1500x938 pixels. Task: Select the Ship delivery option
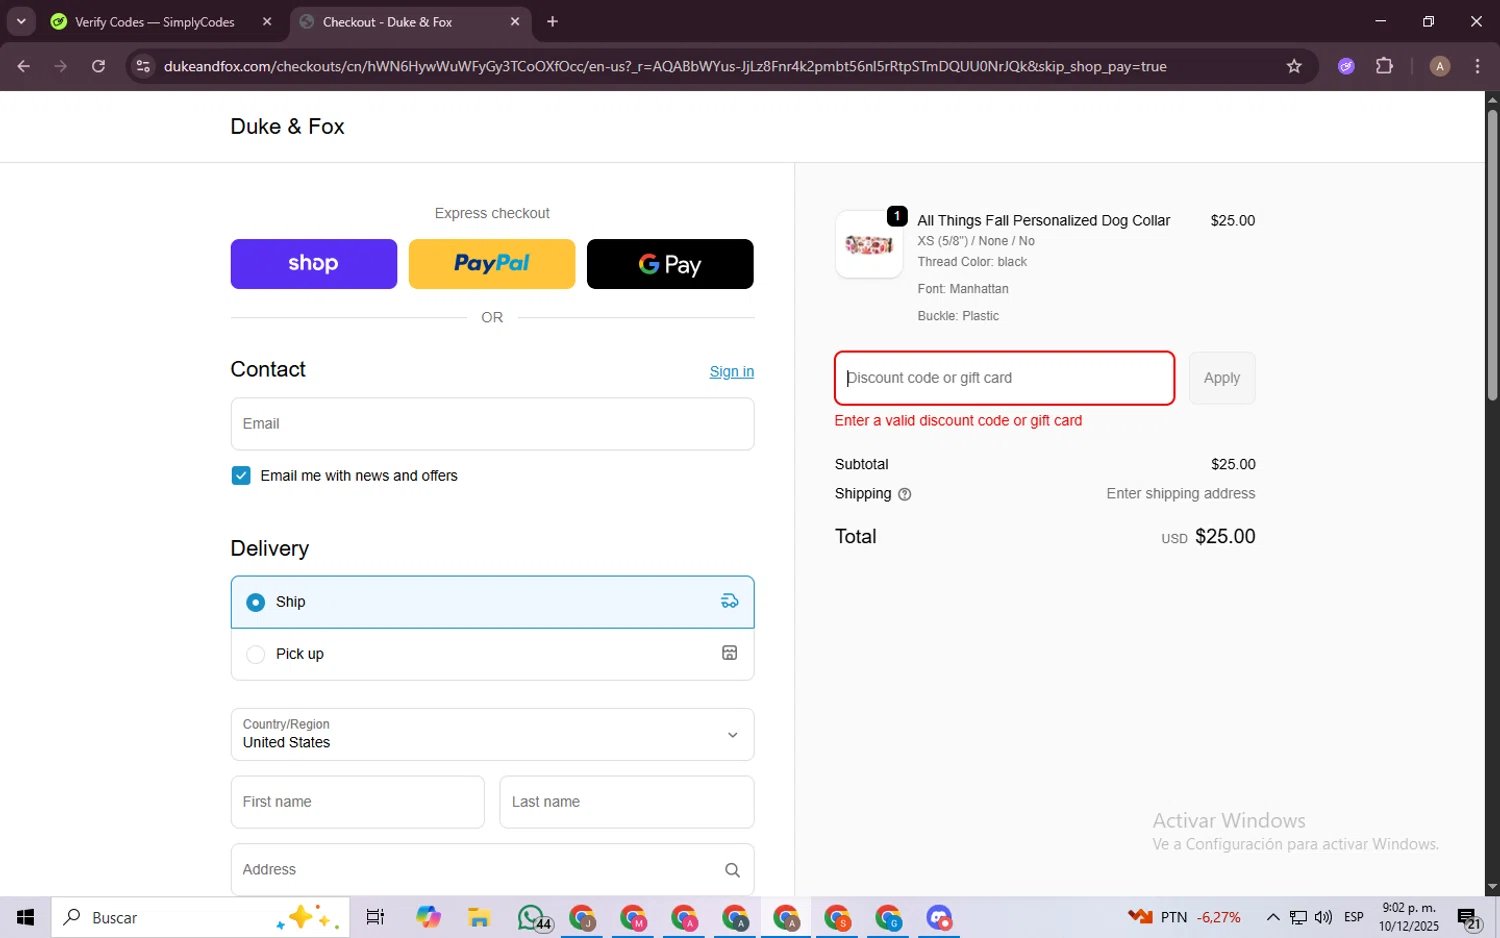pyautogui.click(x=492, y=602)
